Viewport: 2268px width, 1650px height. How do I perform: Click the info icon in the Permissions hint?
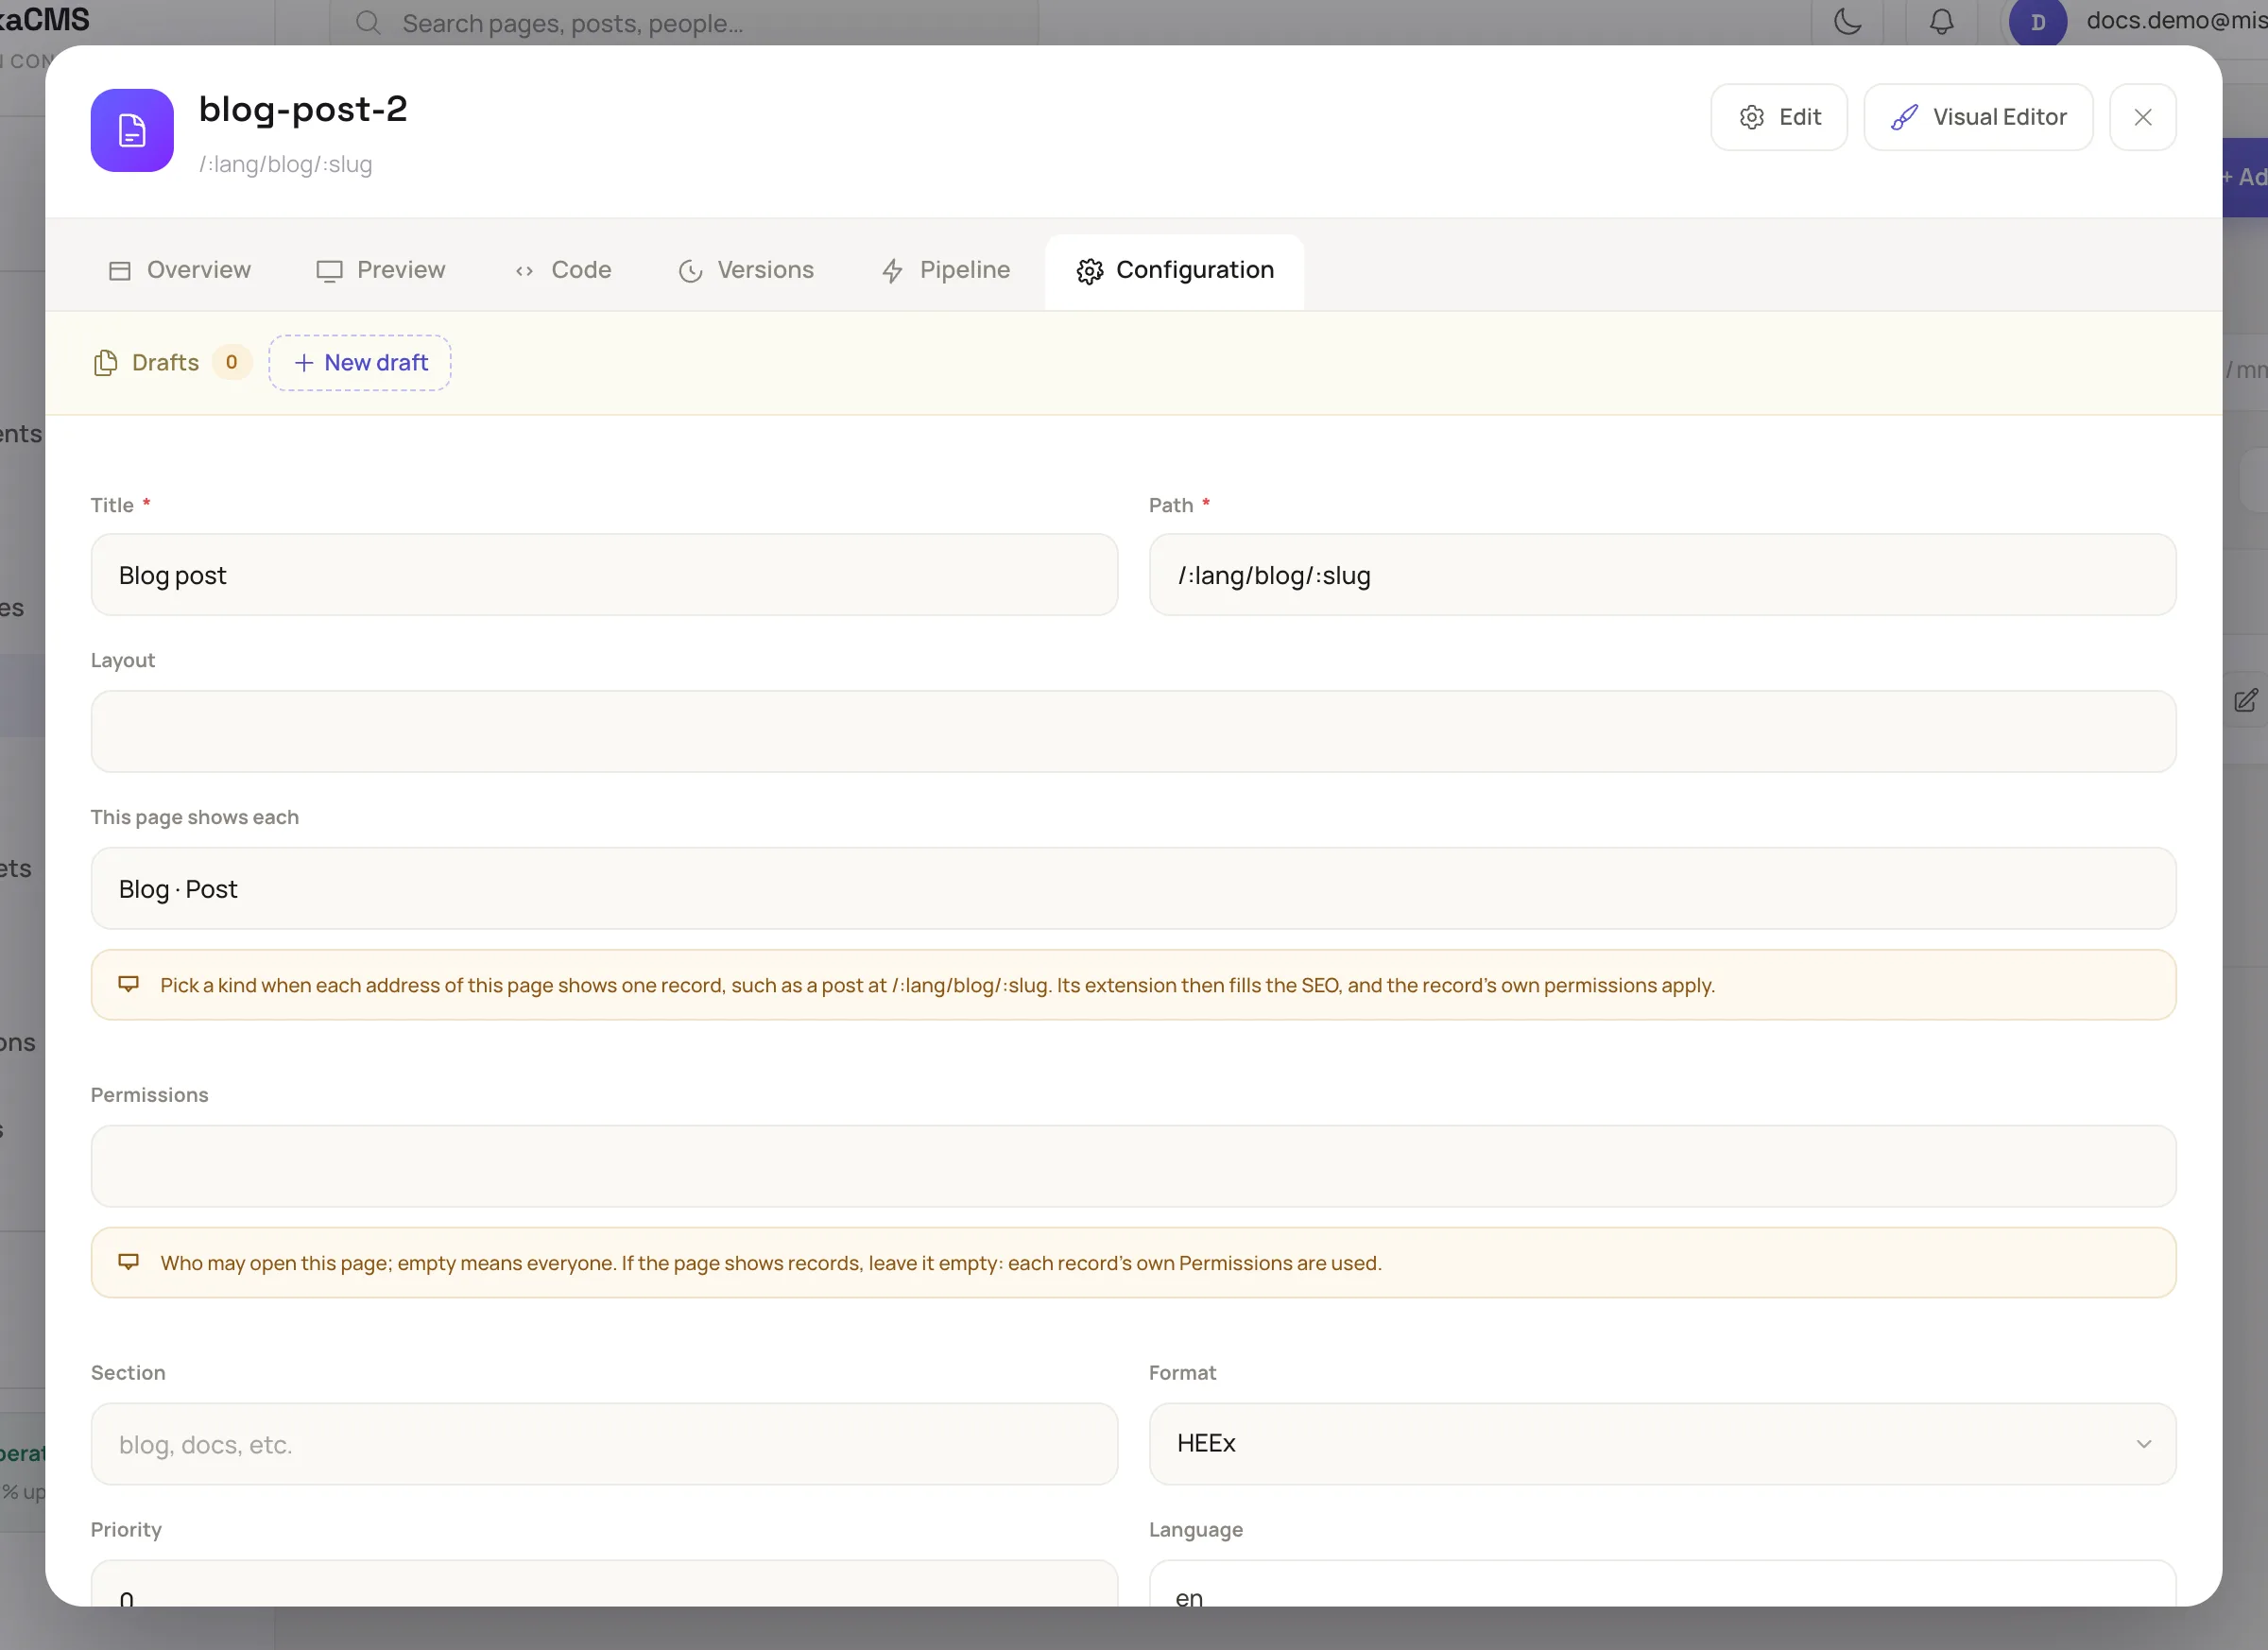tap(128, 1262)
